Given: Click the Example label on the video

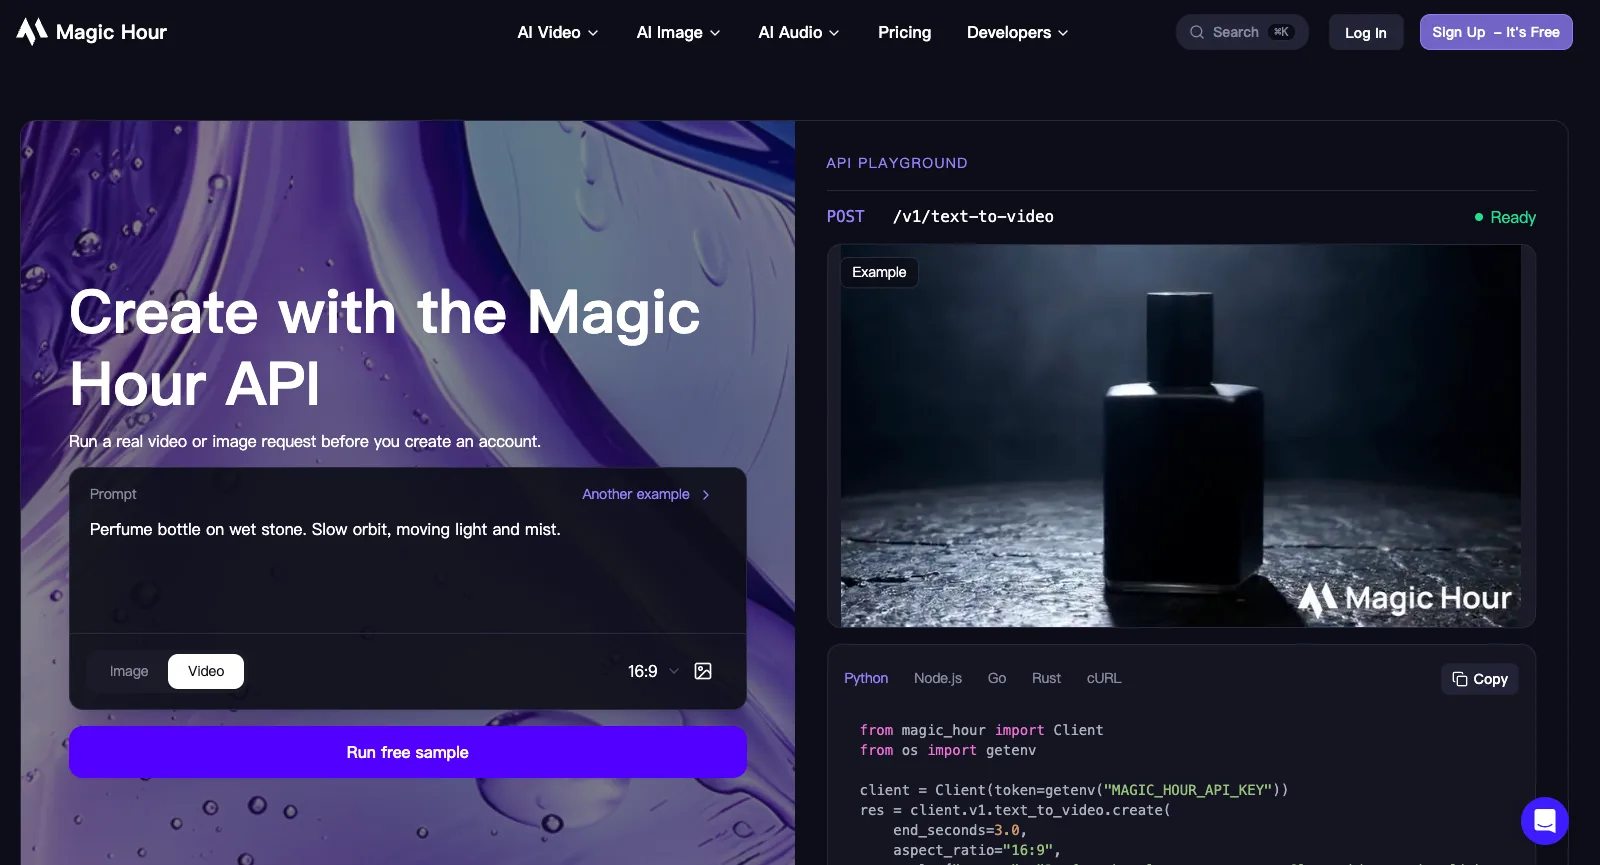Looking at the screenshot, I should [879, 272].
